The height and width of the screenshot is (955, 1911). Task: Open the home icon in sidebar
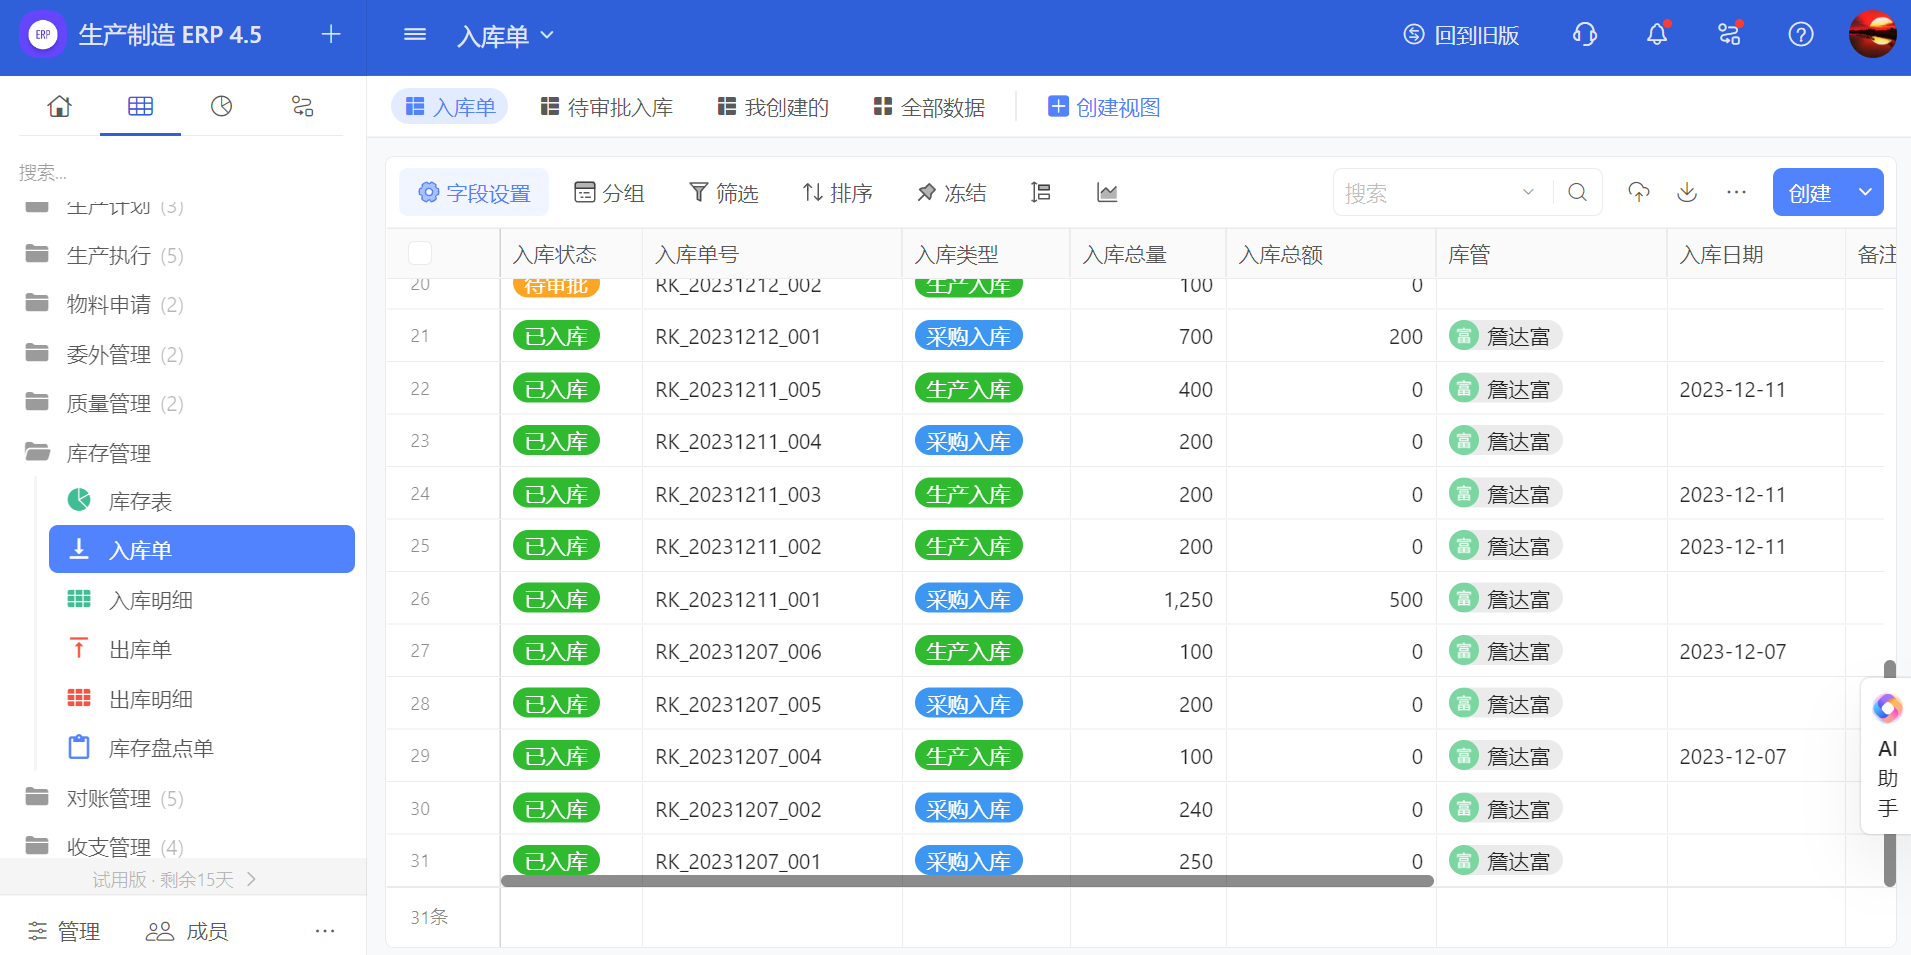click(x=60, y=106)
